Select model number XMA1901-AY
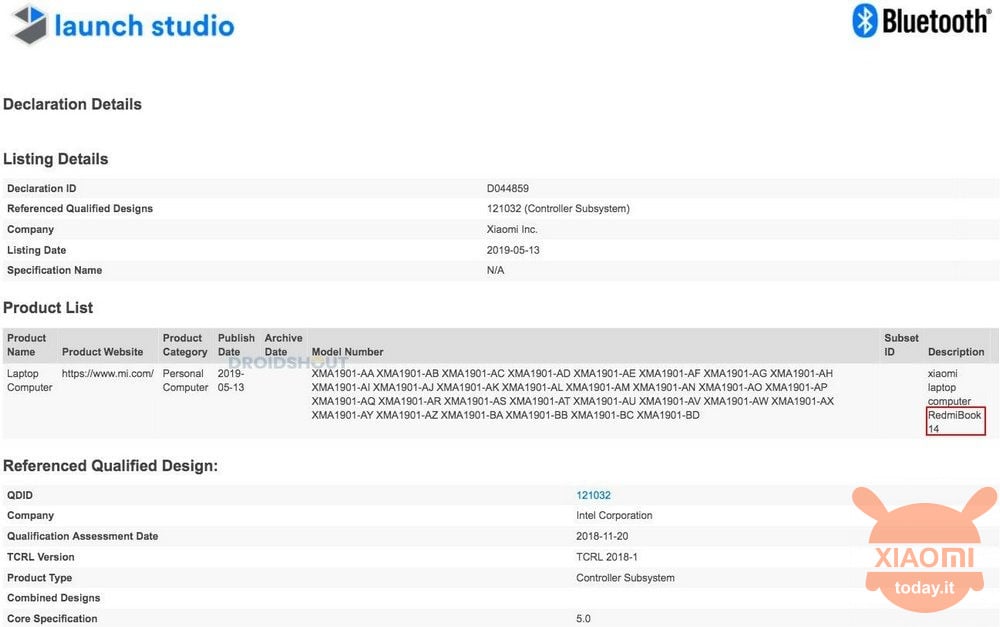Image resolution: width=1000 pixels, height=627 pixels. (342, 416)
